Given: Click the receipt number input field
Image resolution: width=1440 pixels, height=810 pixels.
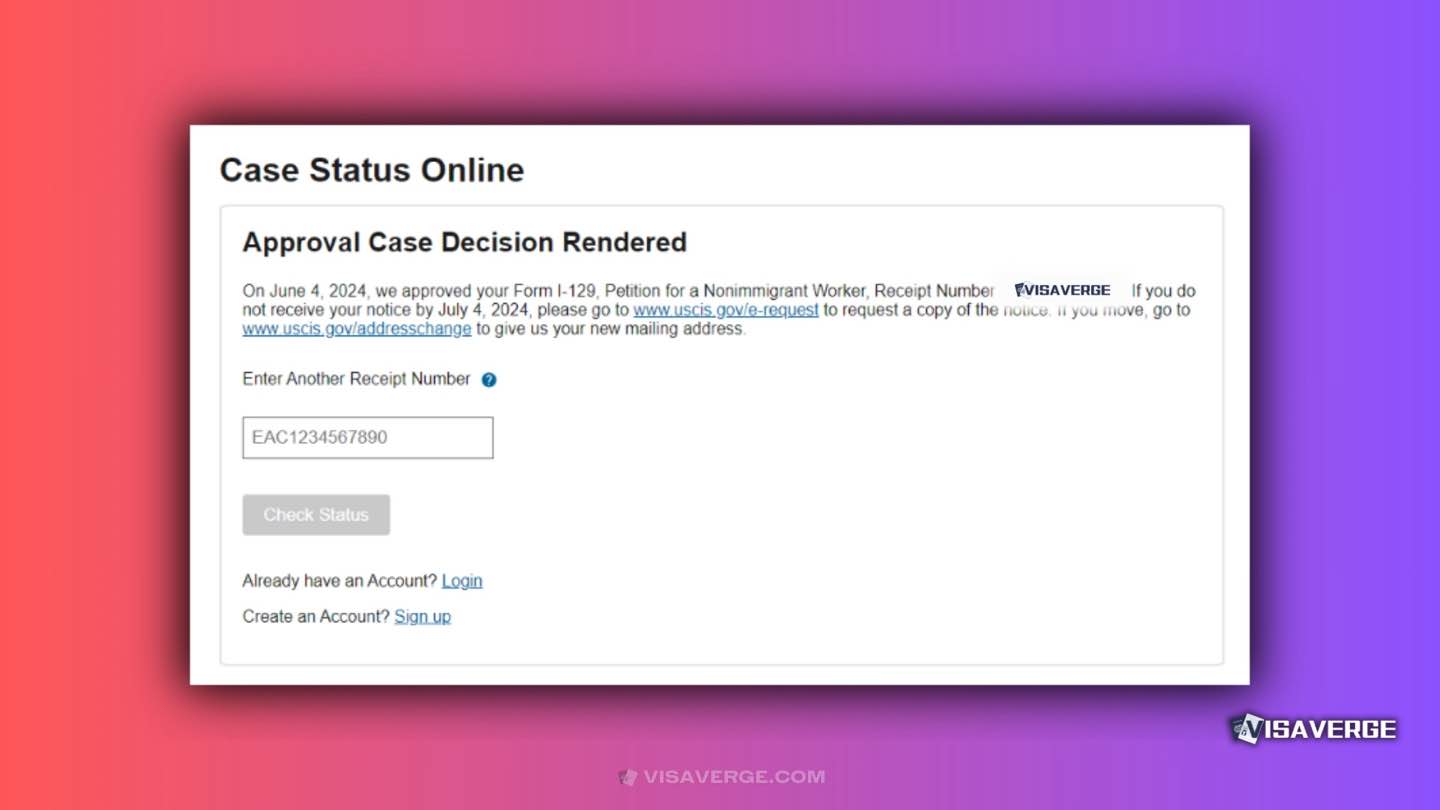Looking at the screenshot, I should [x=367, y=437].
